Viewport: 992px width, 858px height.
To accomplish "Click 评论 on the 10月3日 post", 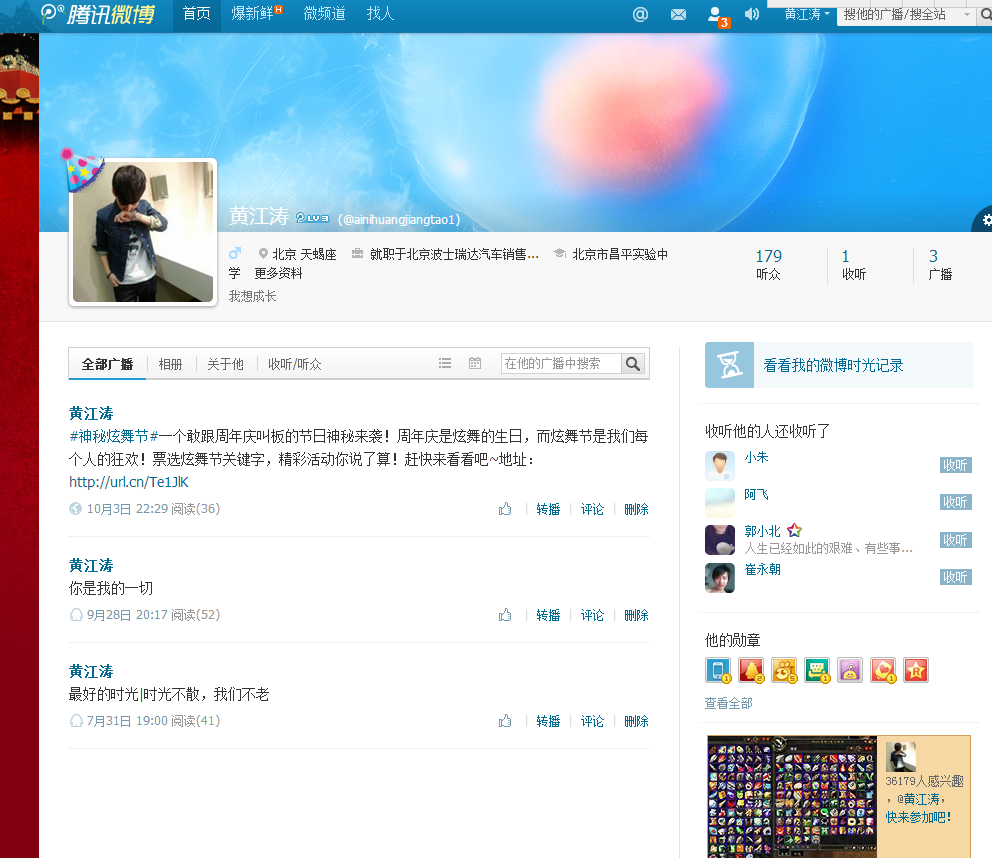I will 592,509.
